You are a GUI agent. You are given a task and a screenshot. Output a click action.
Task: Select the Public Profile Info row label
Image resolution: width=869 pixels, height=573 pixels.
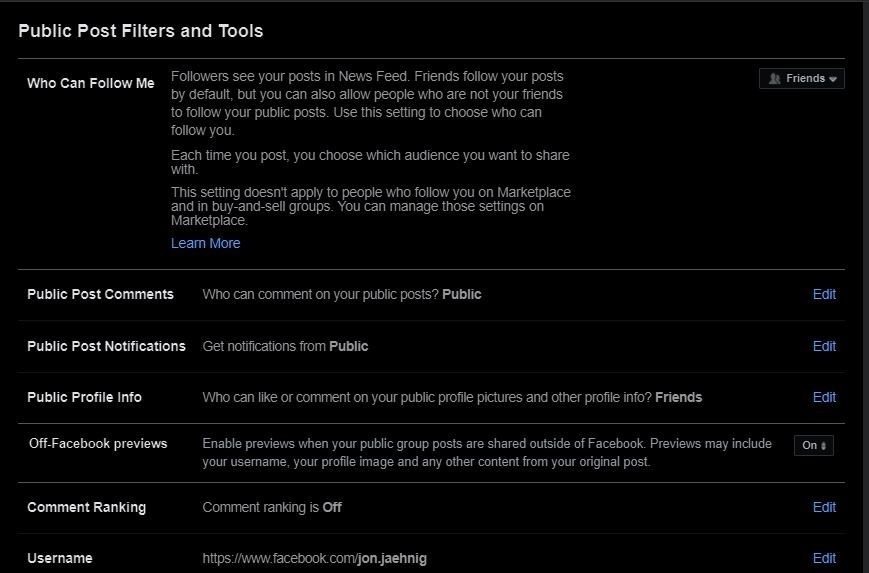tap(84, 397)
